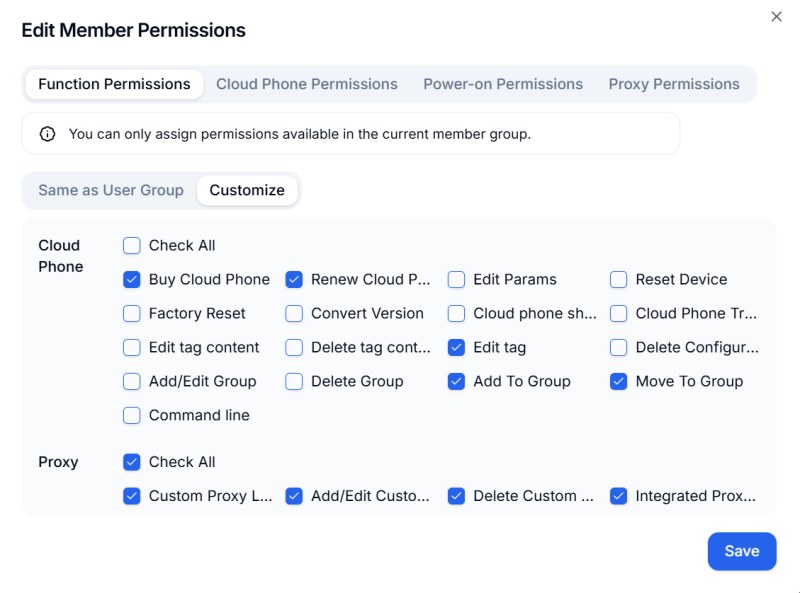This screenshot has width=800, height=593.
Task: Click the Proxy section label
Action: 58,462
